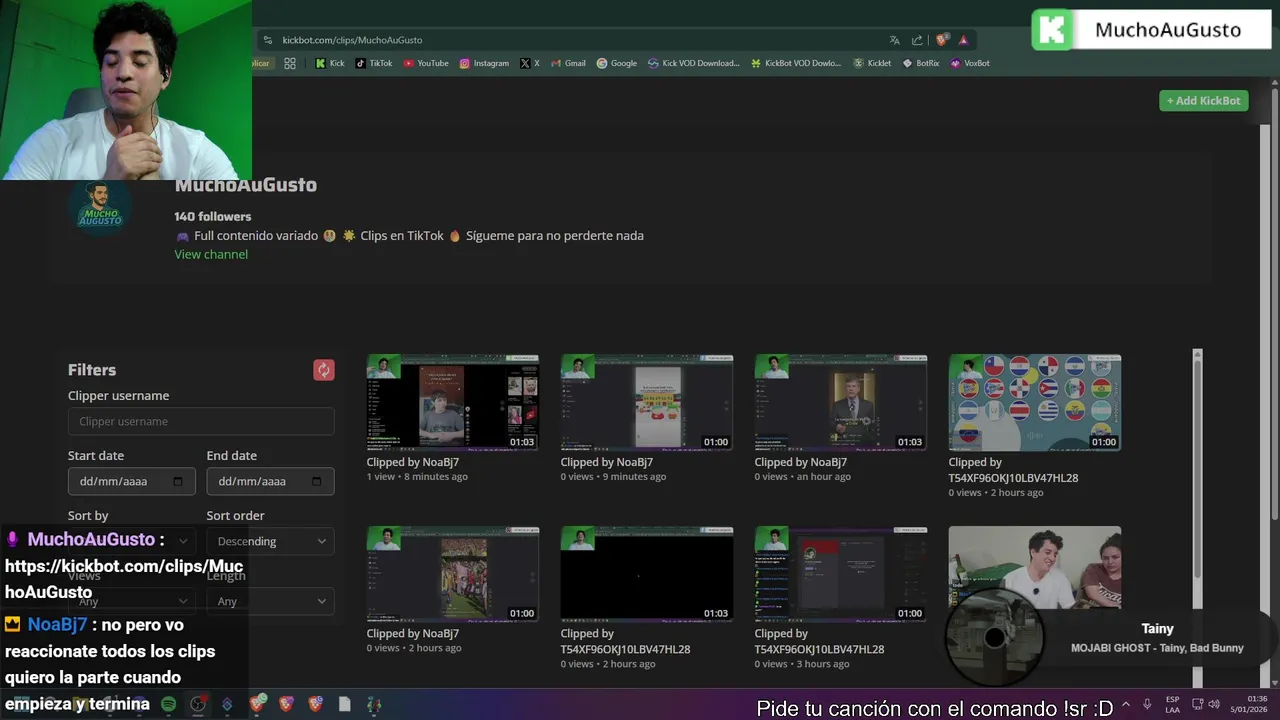Open the X bookmark

(530, 63)
